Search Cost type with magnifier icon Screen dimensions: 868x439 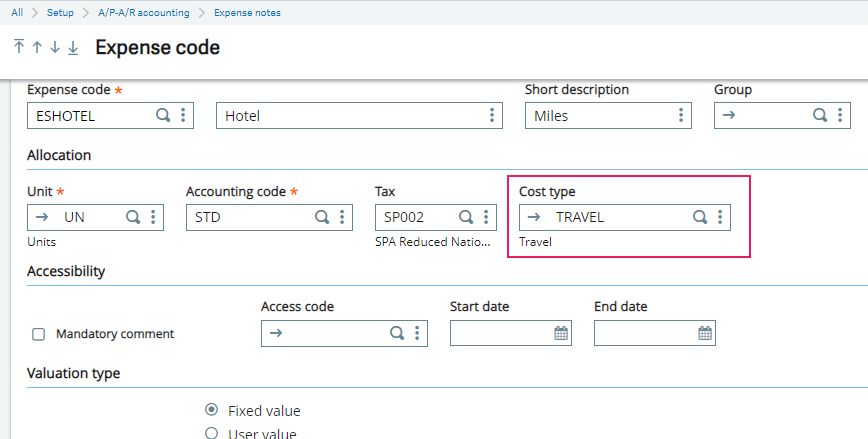click(700, 217)
